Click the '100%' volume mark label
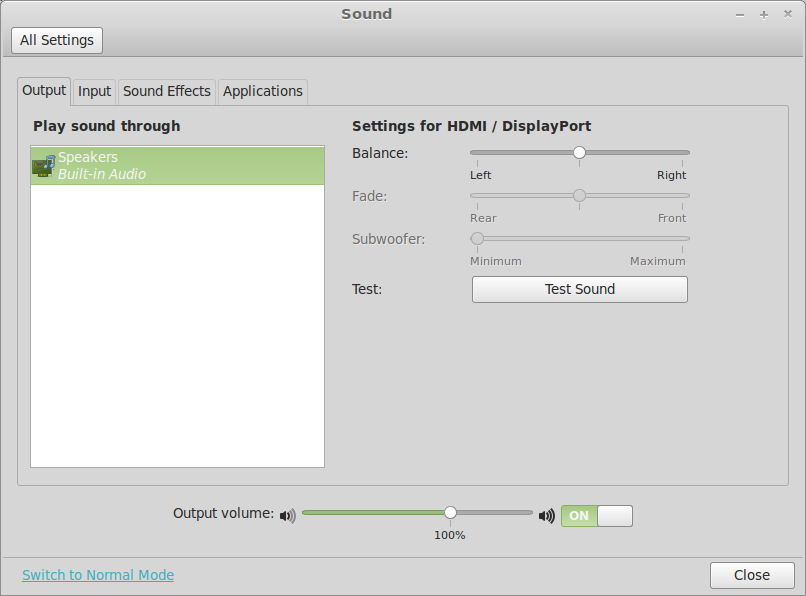Screen dimensions: 806x596 [450, 535]
